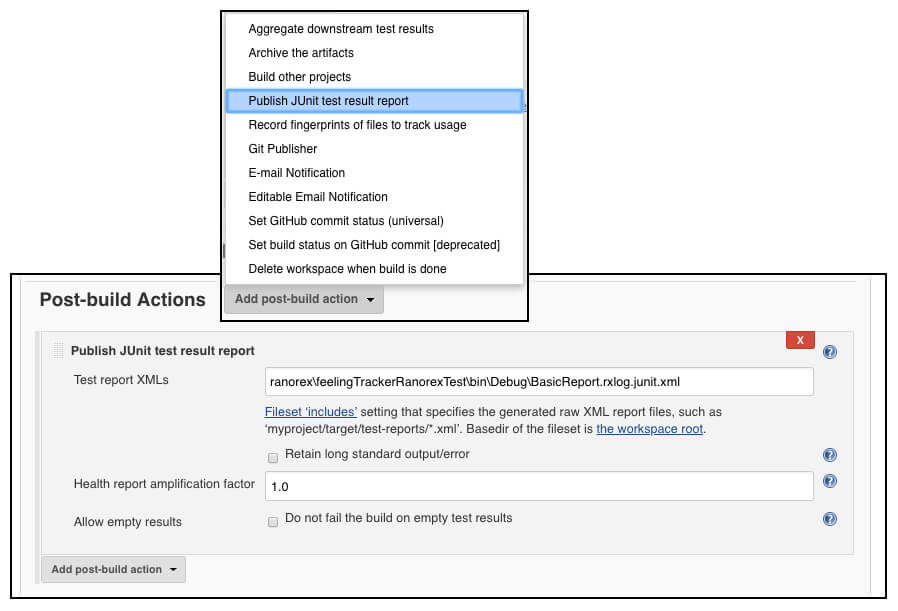
Task: Choose Git Publisher menu entry
Action: pyautogui.click(x=374, y=149)
